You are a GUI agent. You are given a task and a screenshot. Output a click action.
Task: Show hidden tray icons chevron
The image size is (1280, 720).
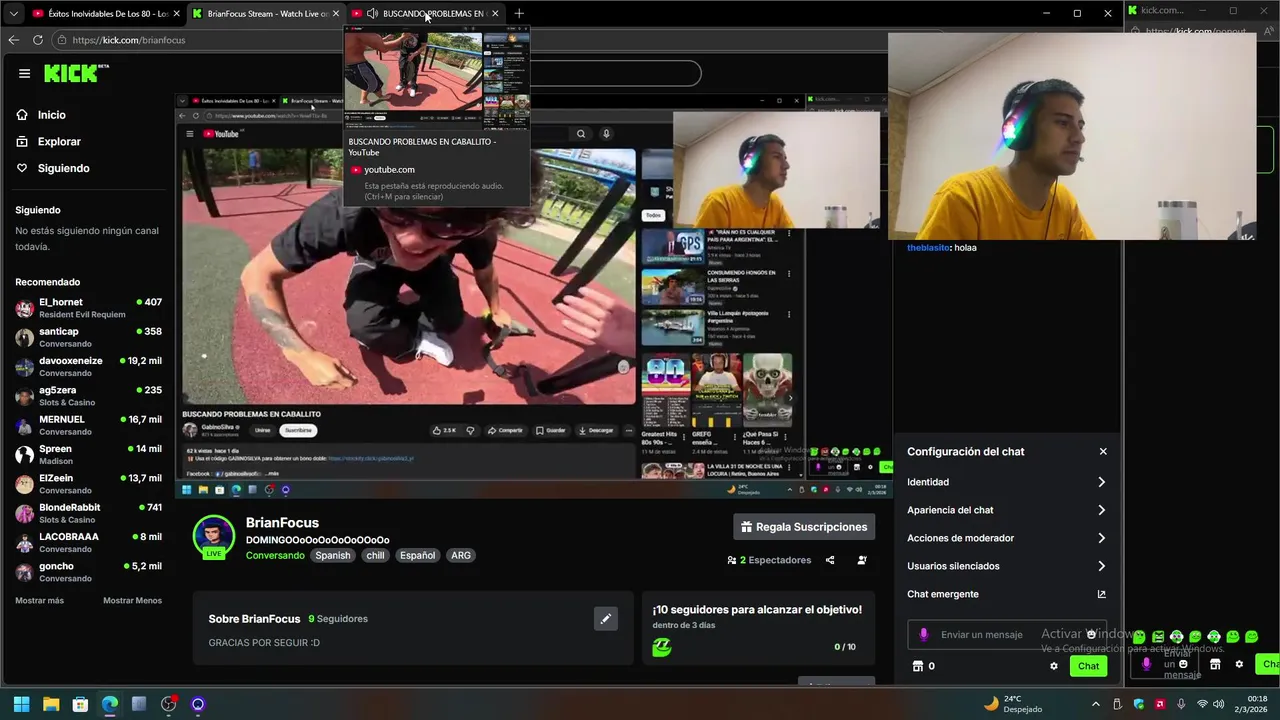pos(1097,704)
